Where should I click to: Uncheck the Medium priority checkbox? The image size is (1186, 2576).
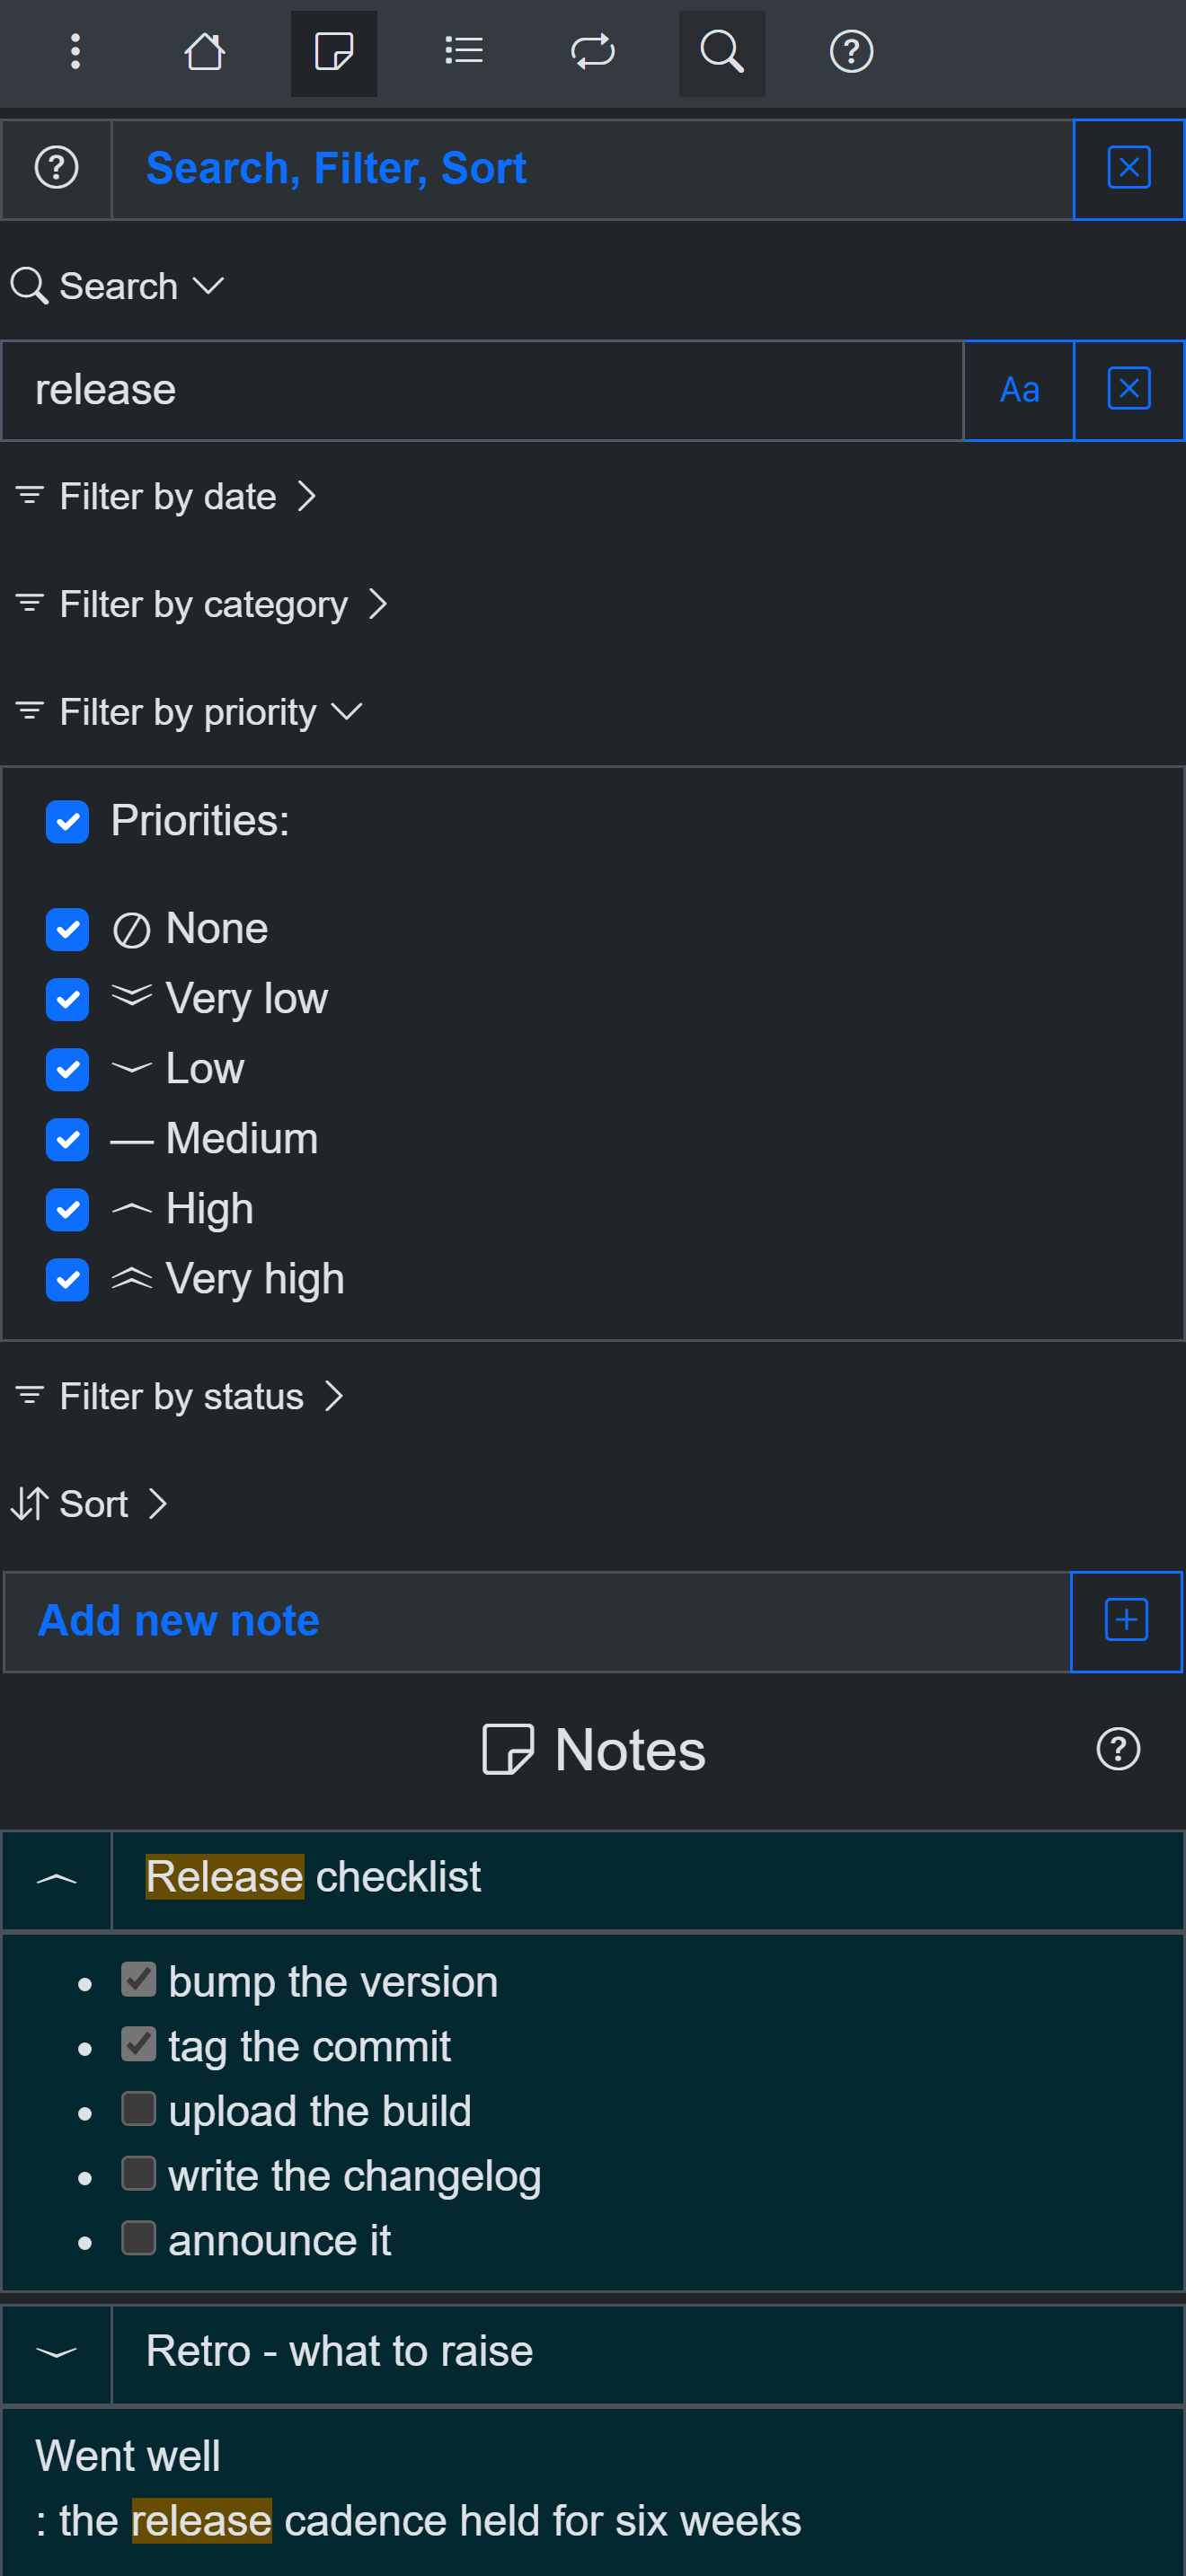[67, 1139]
